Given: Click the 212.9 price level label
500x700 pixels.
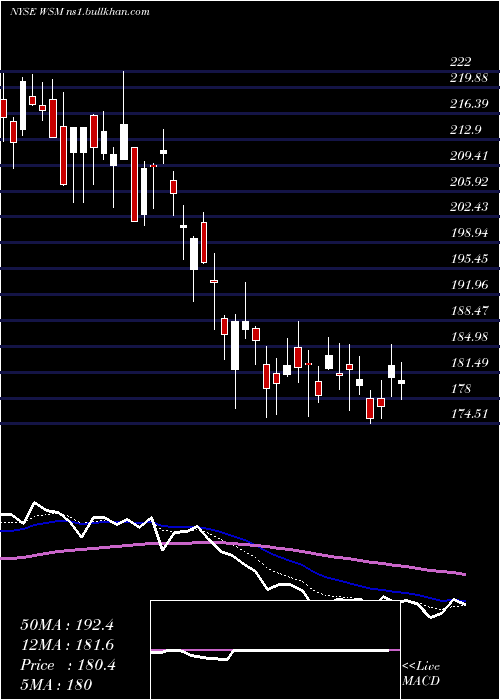Looking at the screenshot, I should point(466,130).
